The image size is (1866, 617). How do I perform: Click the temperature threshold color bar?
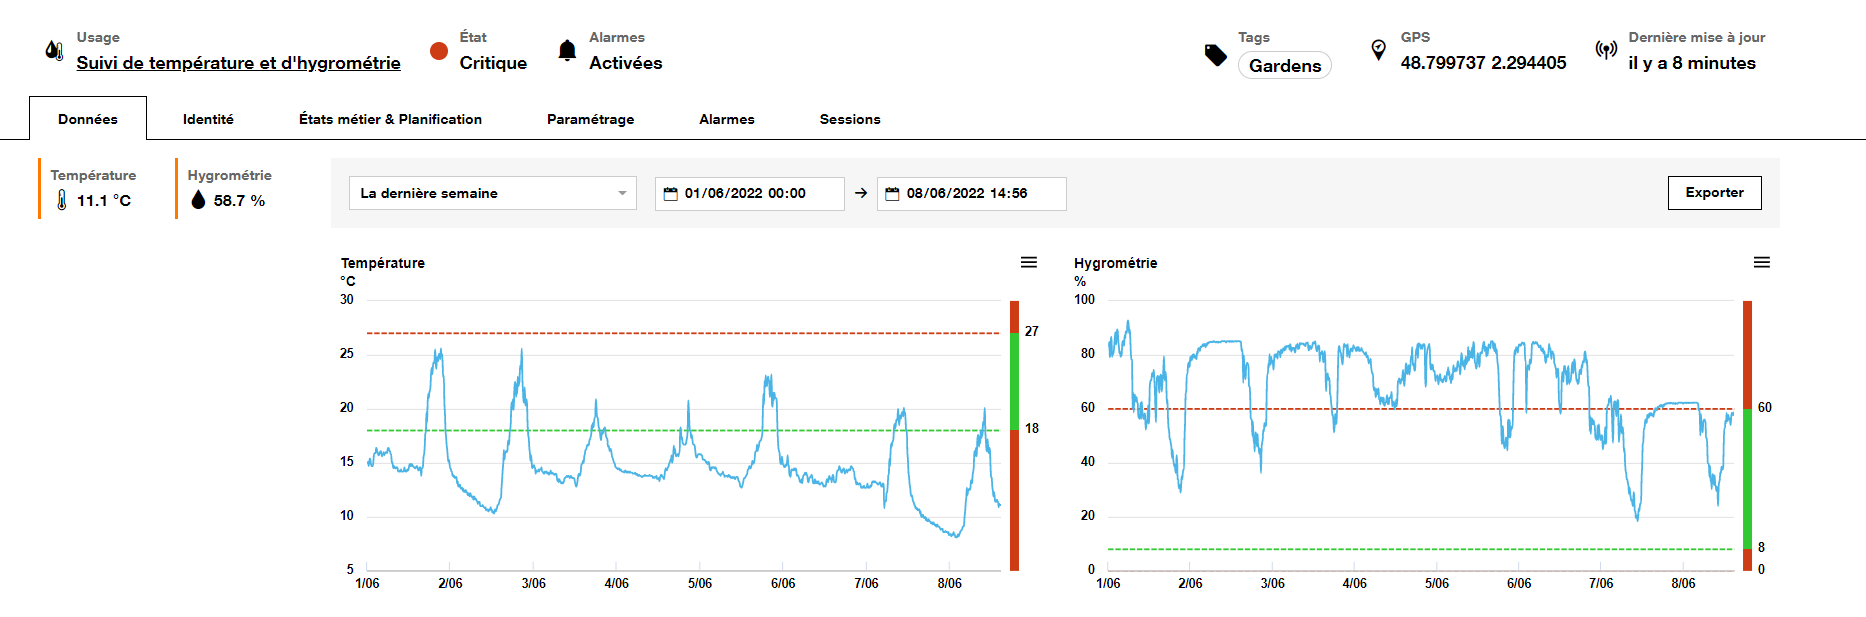(x=1014, y=435)
